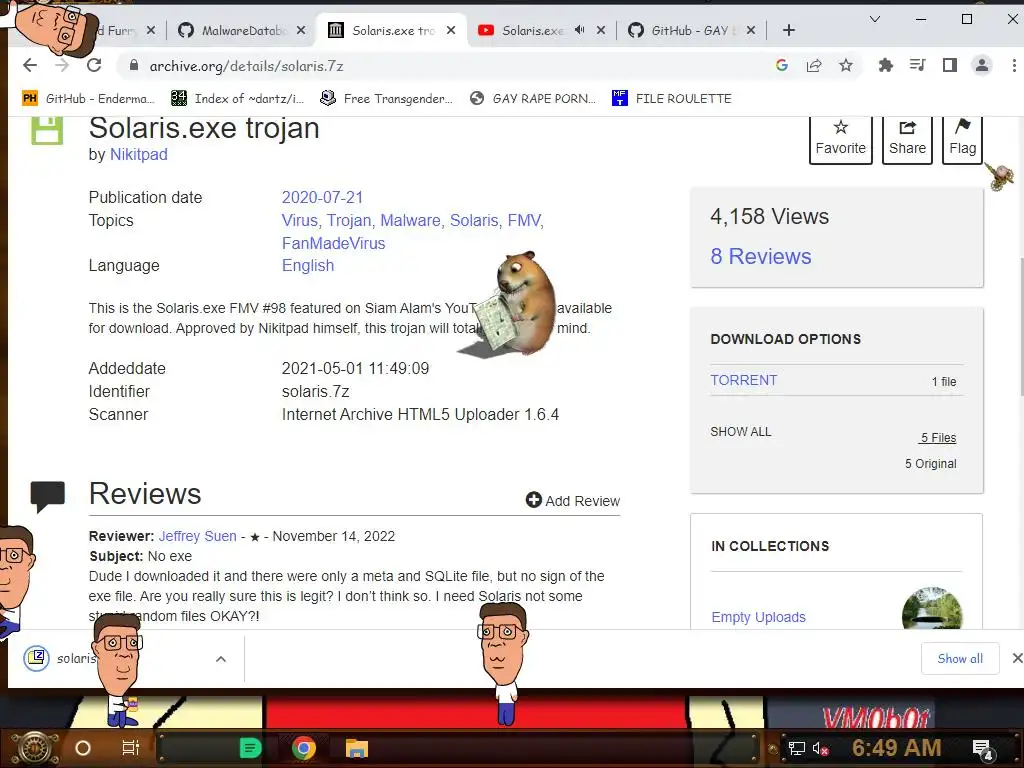
Task: Open the FanMadeVirus topic link
Action: [x=333, y=244]
